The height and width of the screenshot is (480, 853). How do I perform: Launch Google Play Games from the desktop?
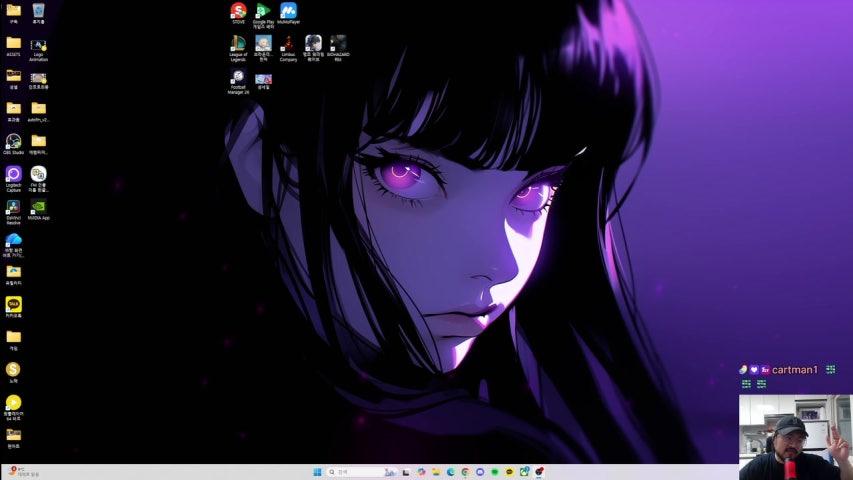[263, 11]
